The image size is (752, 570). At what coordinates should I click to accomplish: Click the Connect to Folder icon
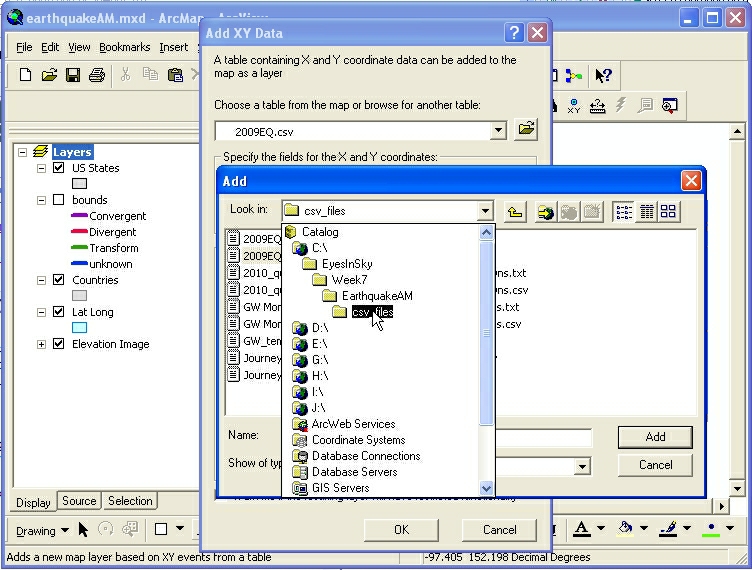click(545, 211)
